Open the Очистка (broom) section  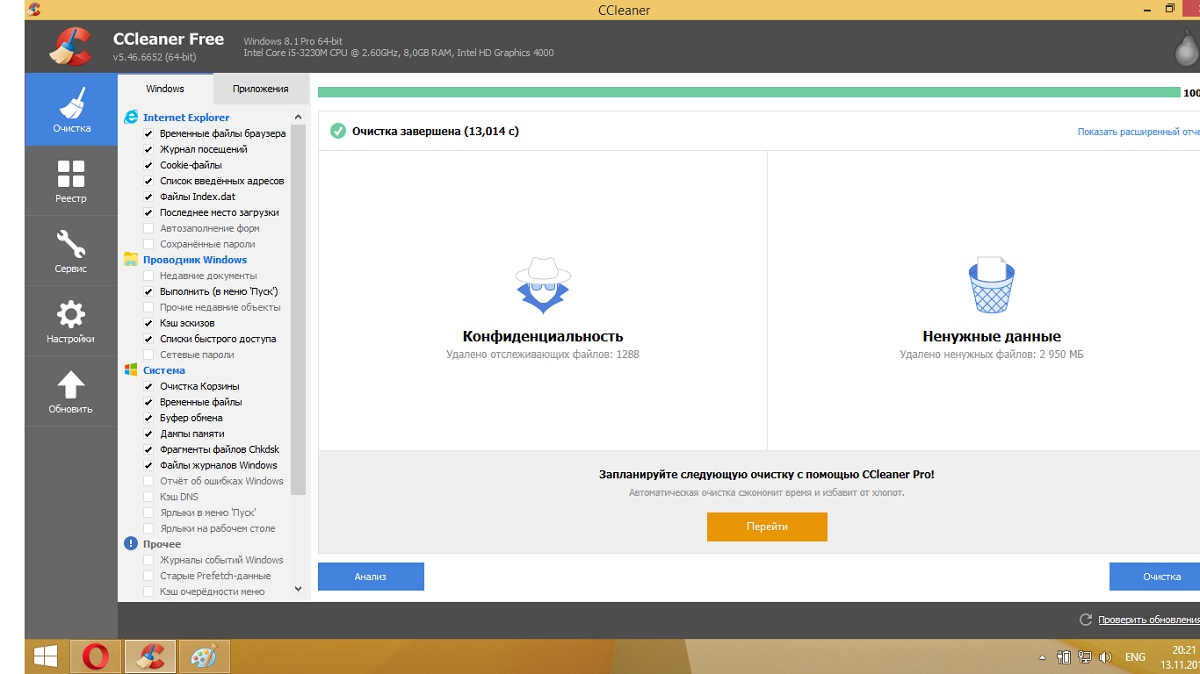coord(71,110)
